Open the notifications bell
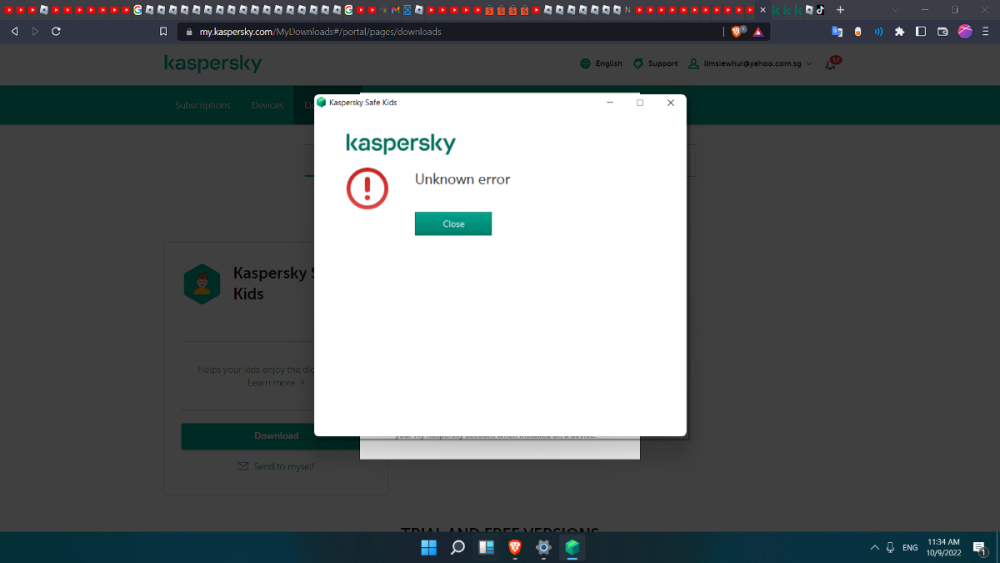 pos(831,63)
